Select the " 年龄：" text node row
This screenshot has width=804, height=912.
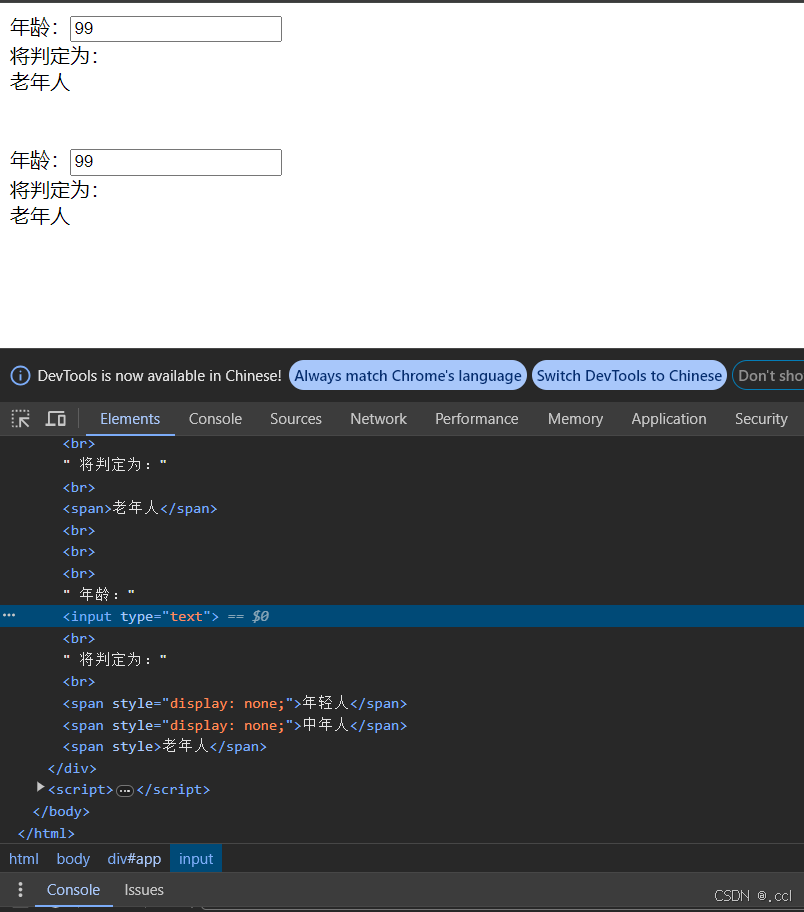click(x=99, y=594)
